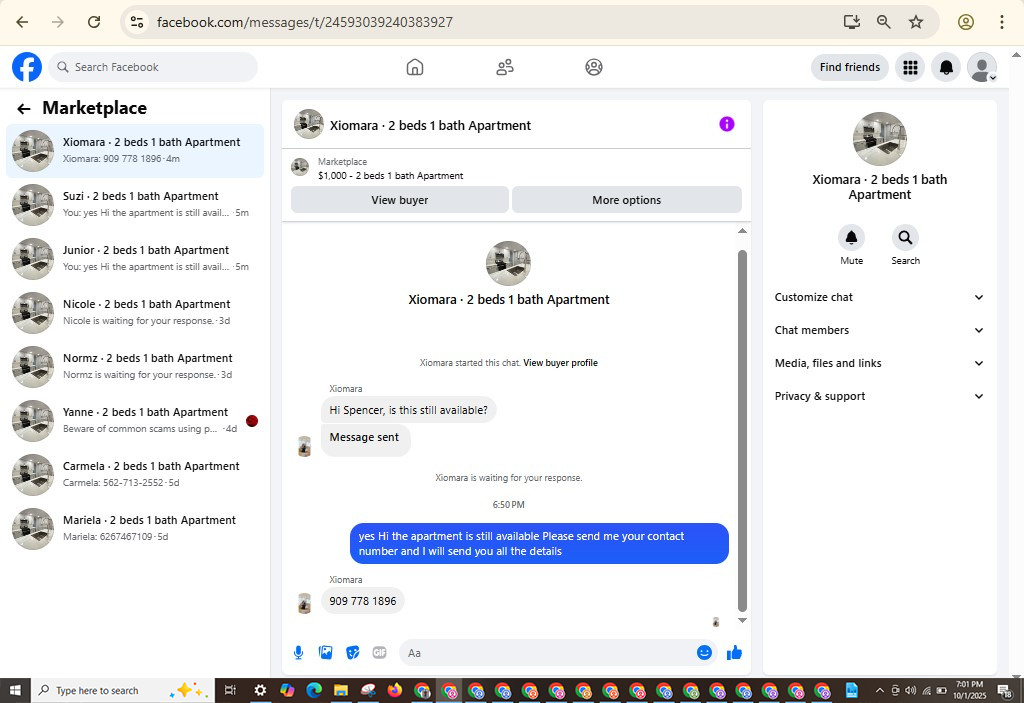1024x703 pixels.
Task: Open Nicole conversation in the list
Action: 135,313
